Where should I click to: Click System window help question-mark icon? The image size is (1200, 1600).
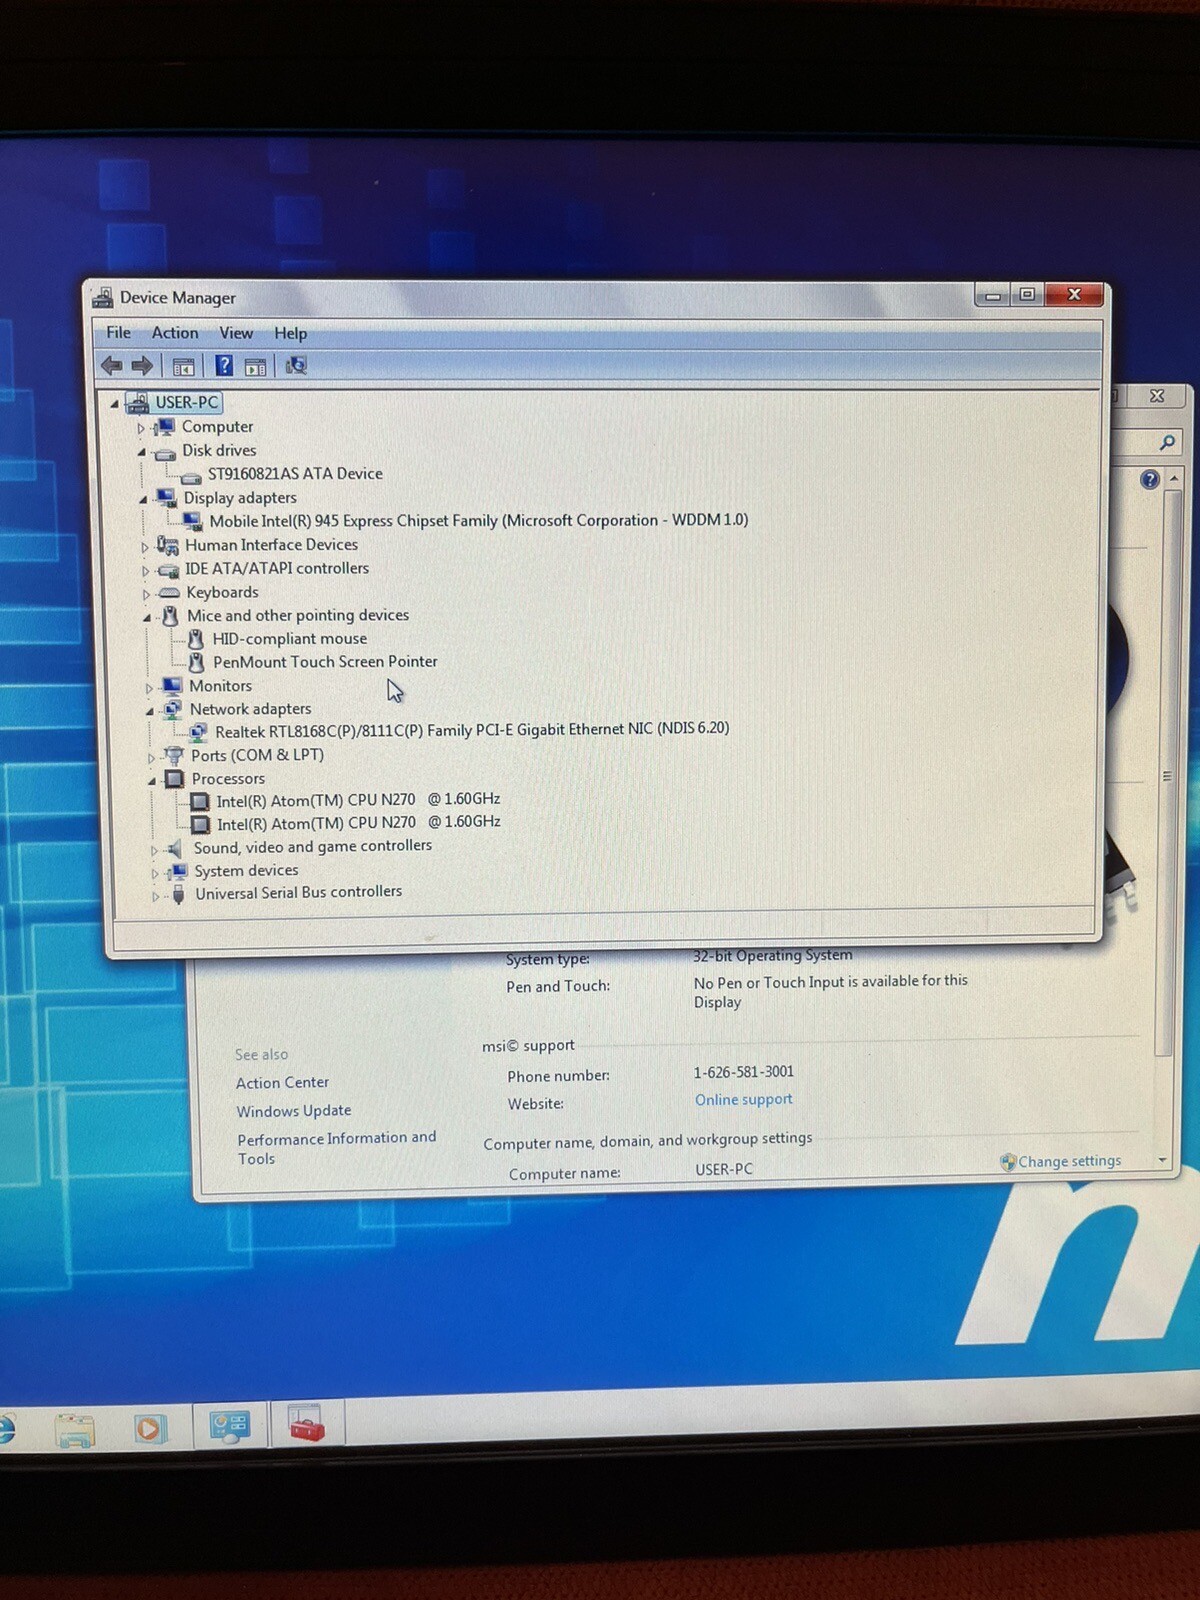(1150, 480)
